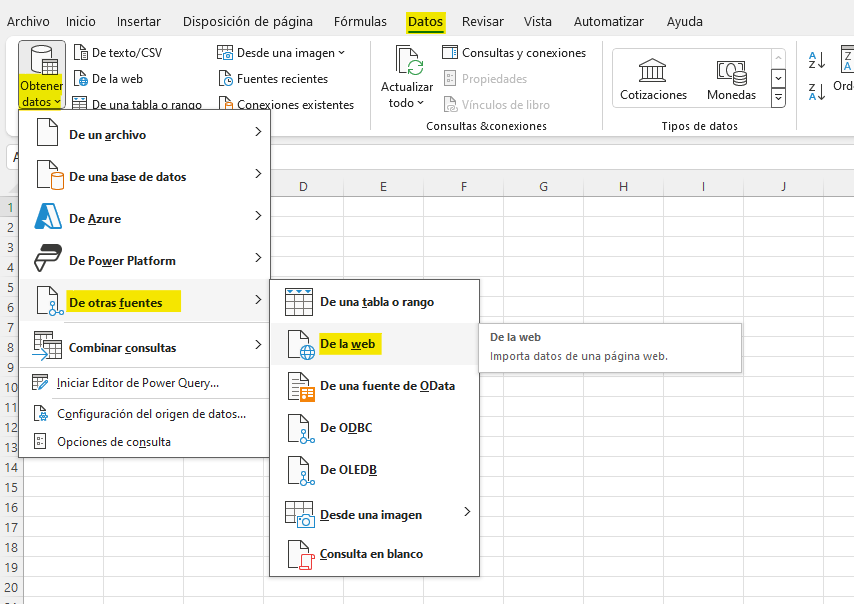
Task: Choose De una base de datos entry
Action: (144, 174)
